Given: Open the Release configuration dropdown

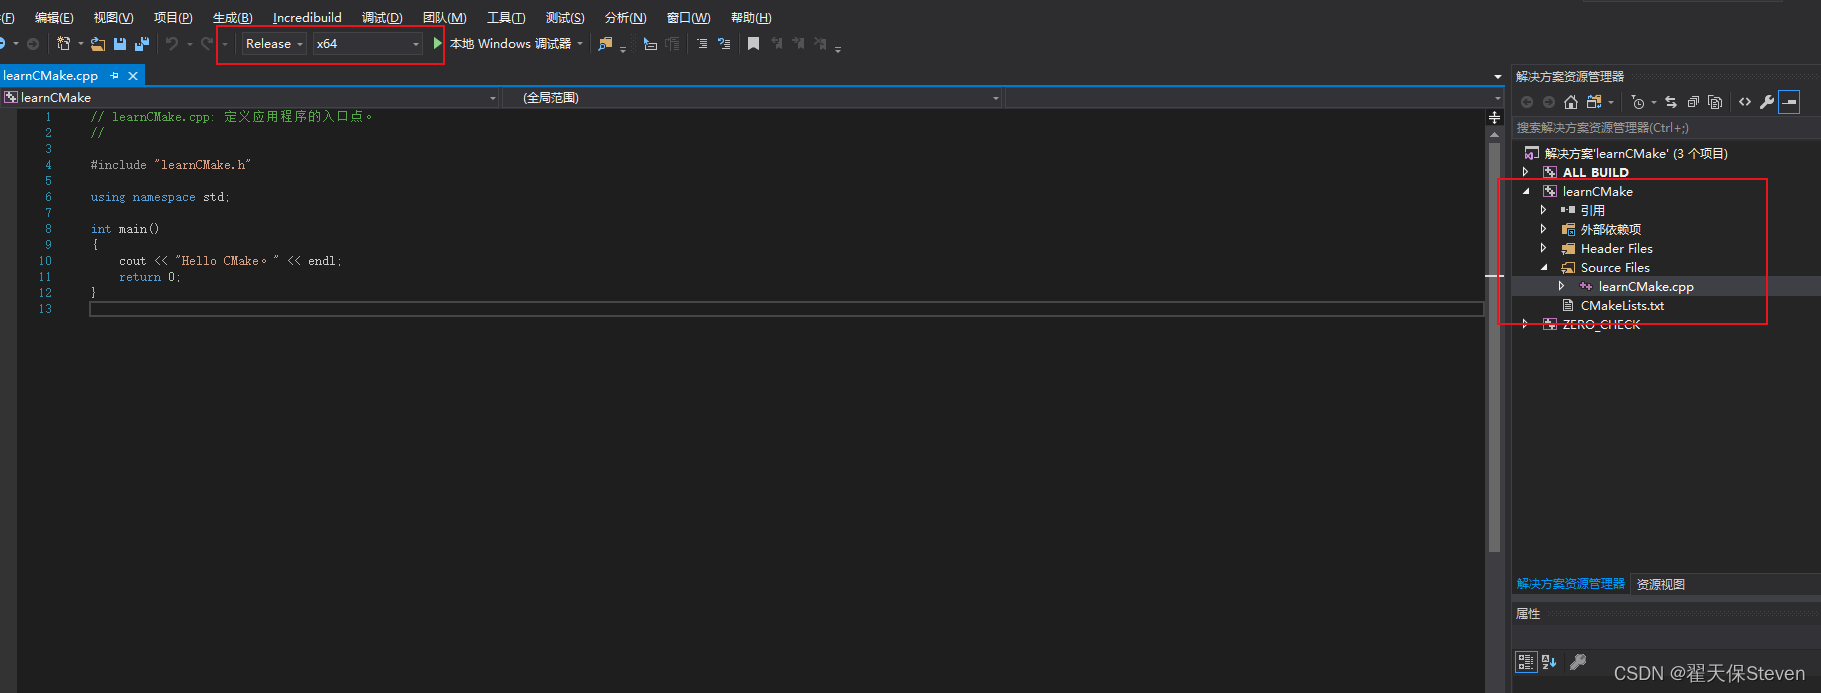Looking at the screenshot, I should pyautogui.click(x=274, y=44).
